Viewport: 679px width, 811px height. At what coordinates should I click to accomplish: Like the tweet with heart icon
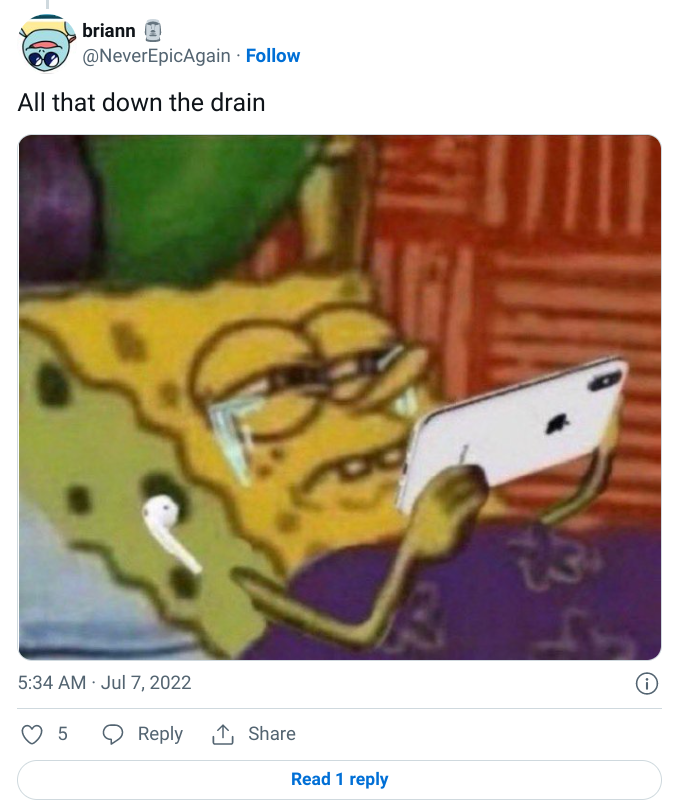[x=32, y=734]
